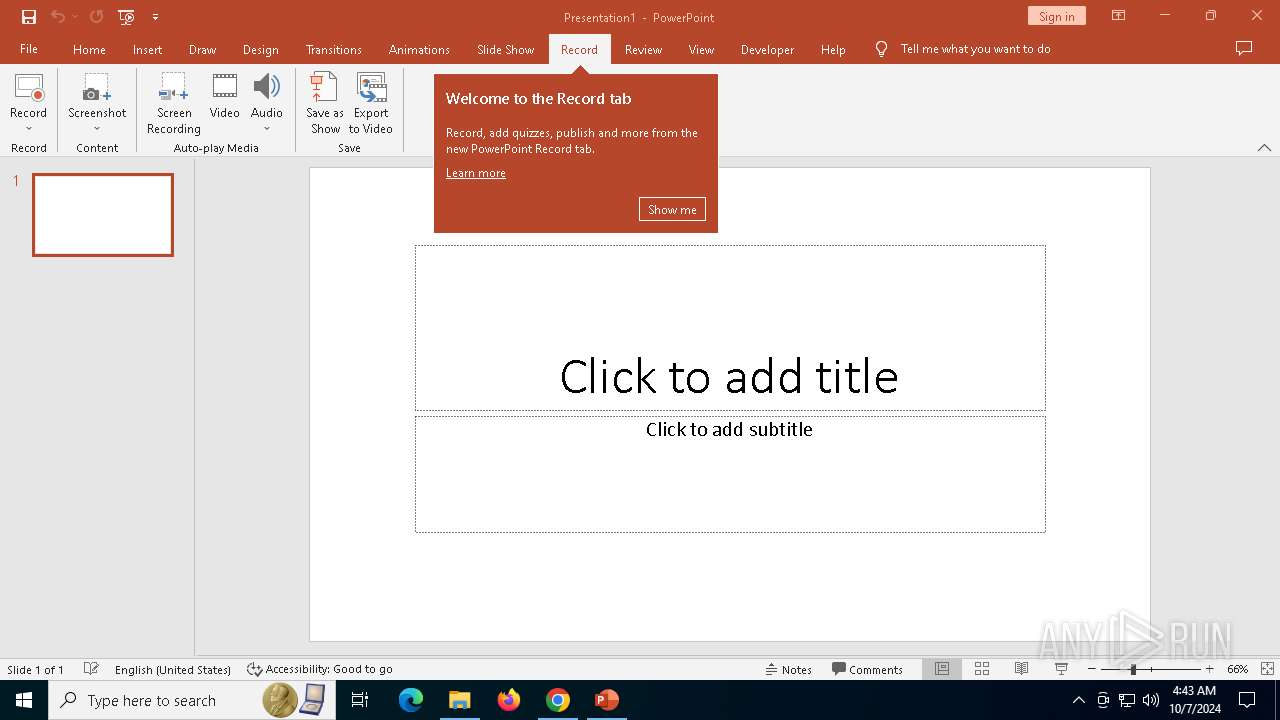Start slideshow from beginning via quick access icon
Image resolution: width=1280 pixels, height=720 pixels.
point(126,17)
